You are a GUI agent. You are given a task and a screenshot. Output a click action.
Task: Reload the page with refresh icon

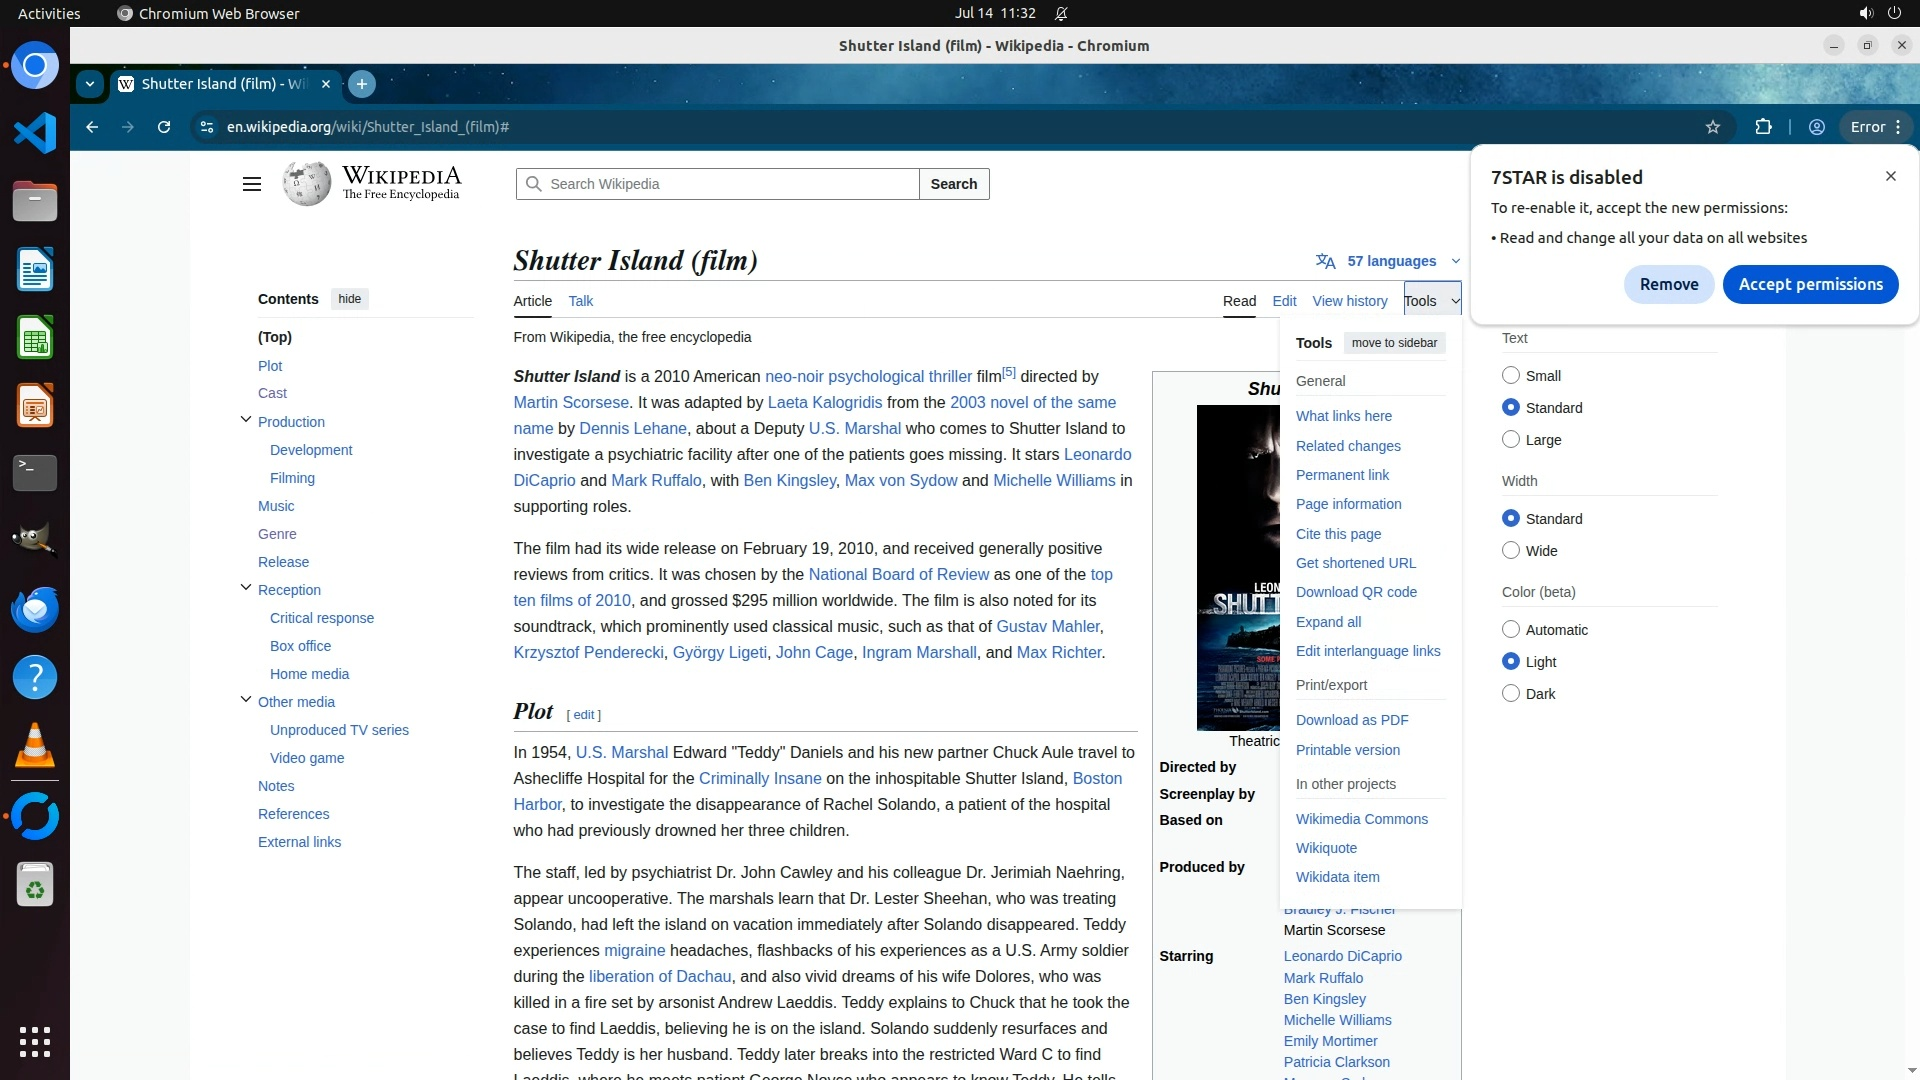point(164,127)
